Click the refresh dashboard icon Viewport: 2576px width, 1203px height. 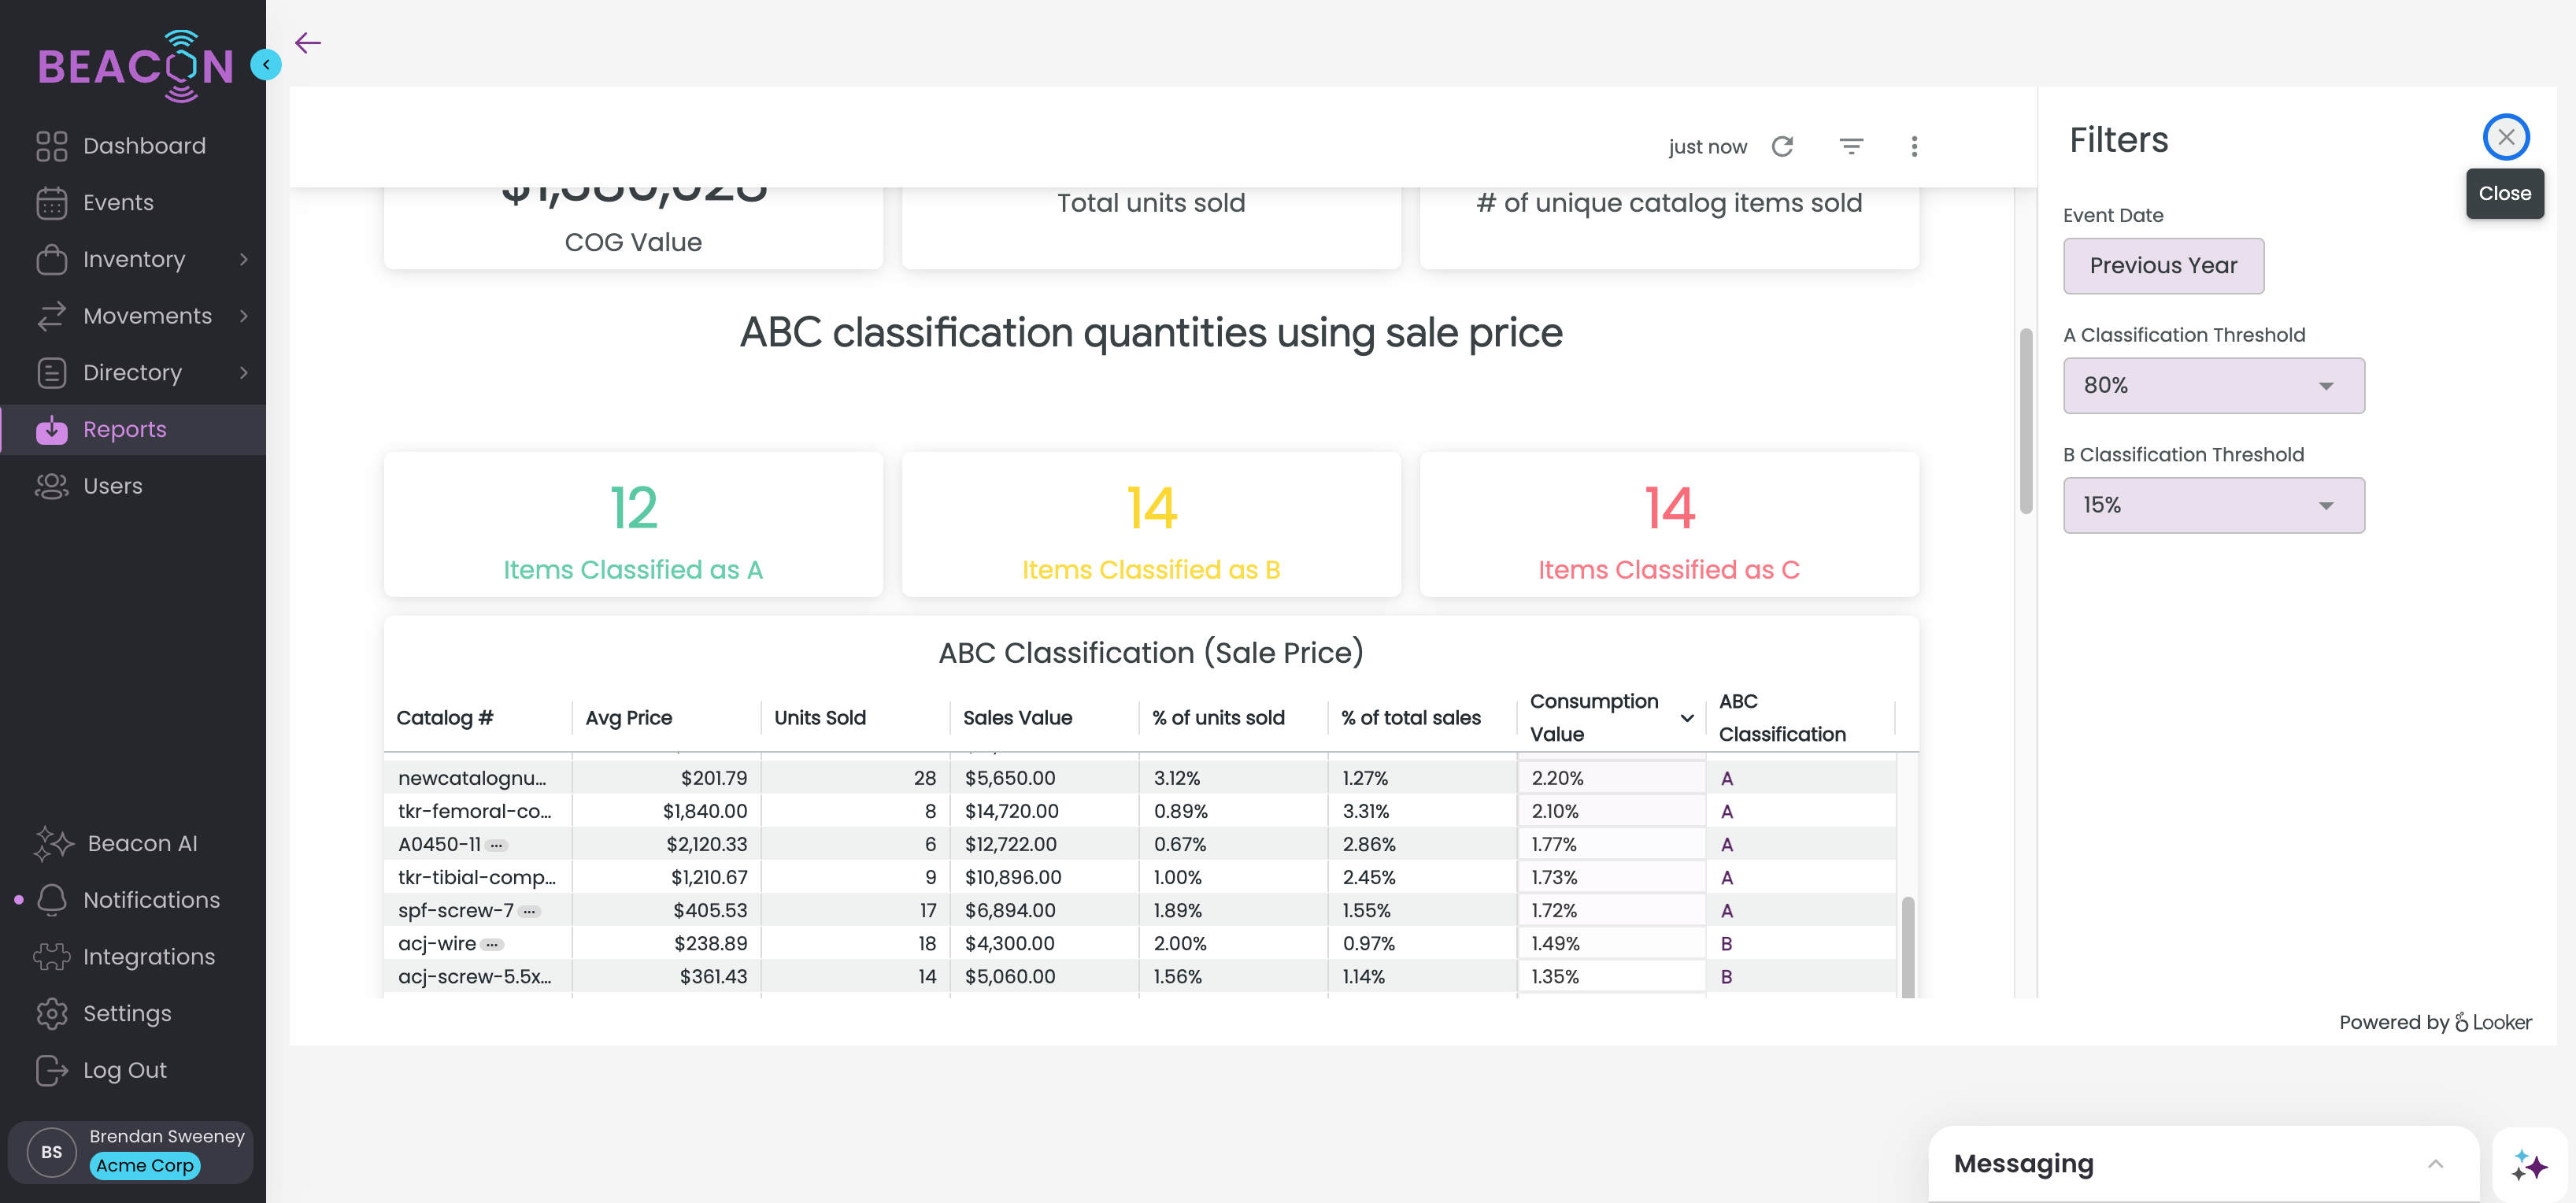click(x=1782, y=147)
